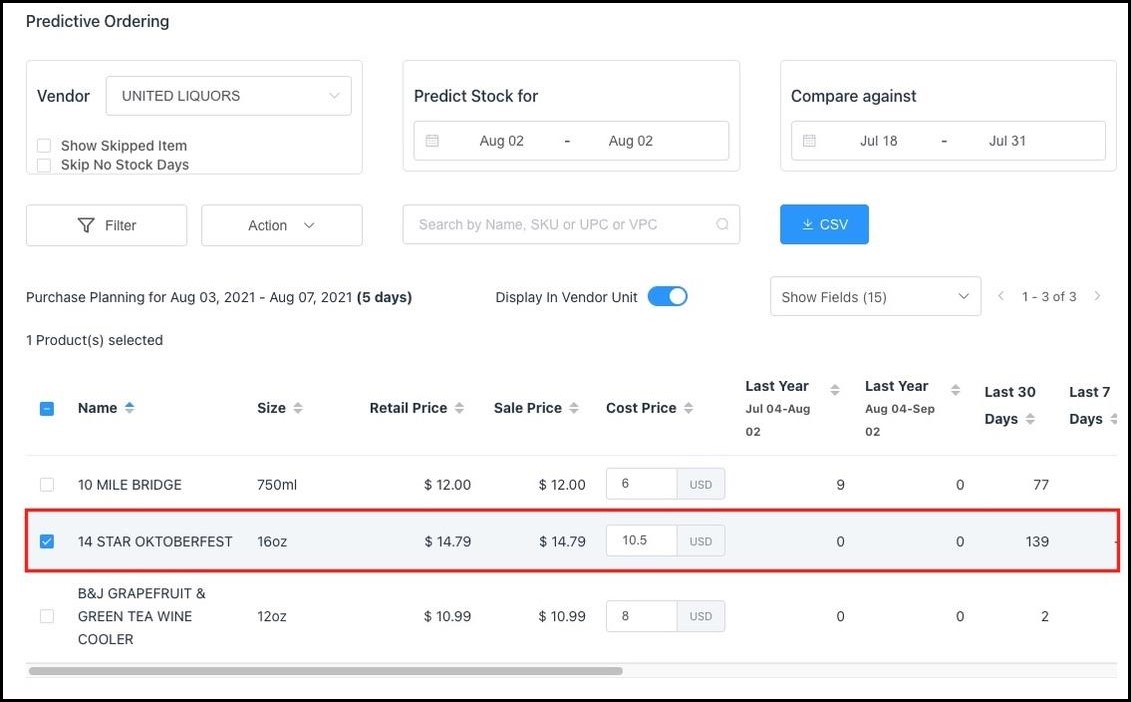Toggle Display In Vendor Unit off
Viewport: 1131px width, 702px height.
[668, 296]
